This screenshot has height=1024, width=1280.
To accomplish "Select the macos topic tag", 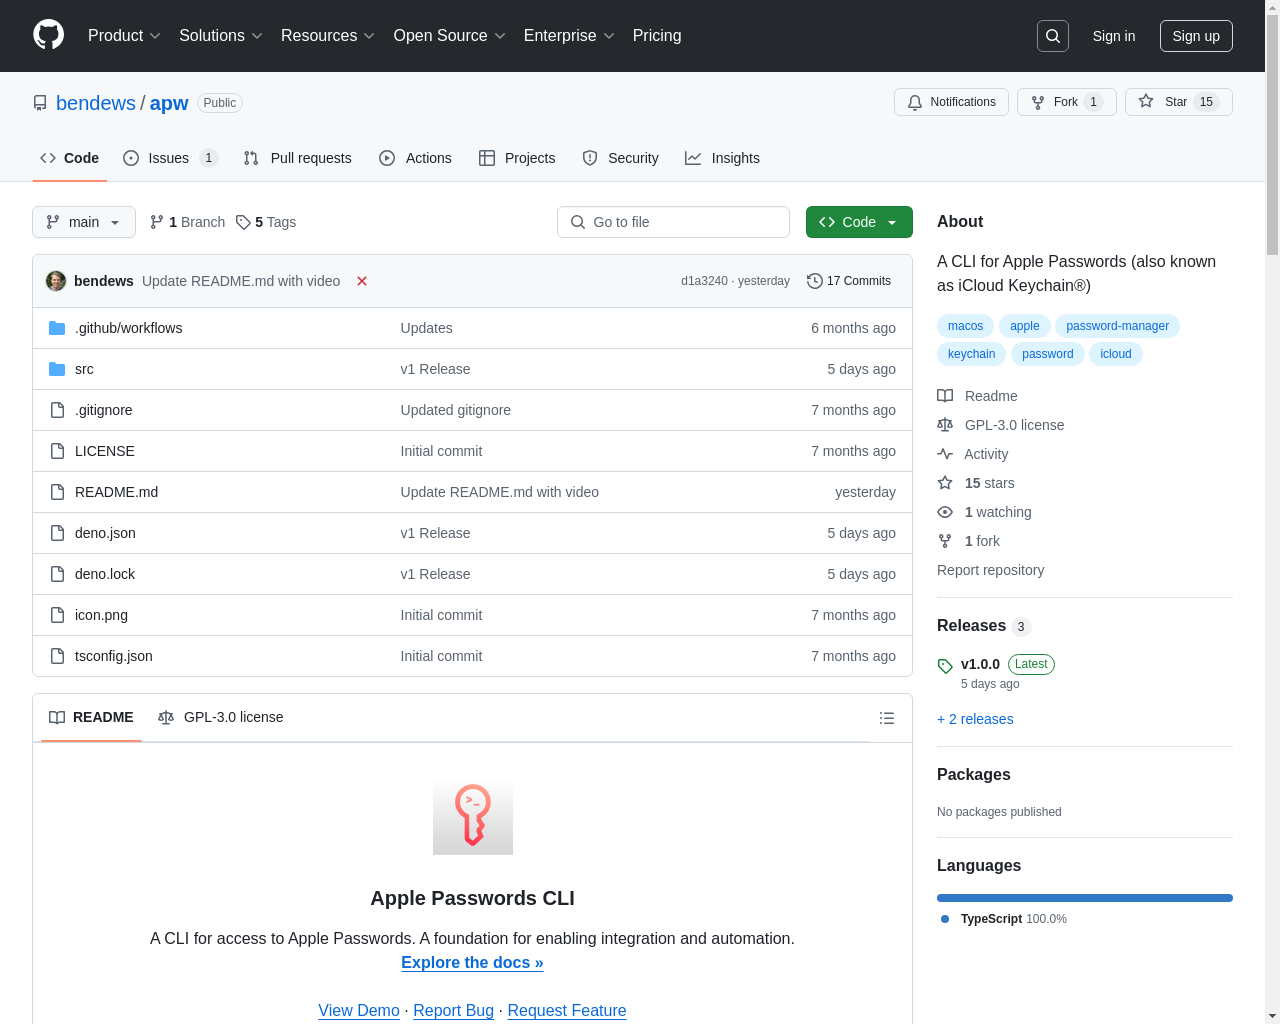I will pyautogui.click(x=965, y=326).
